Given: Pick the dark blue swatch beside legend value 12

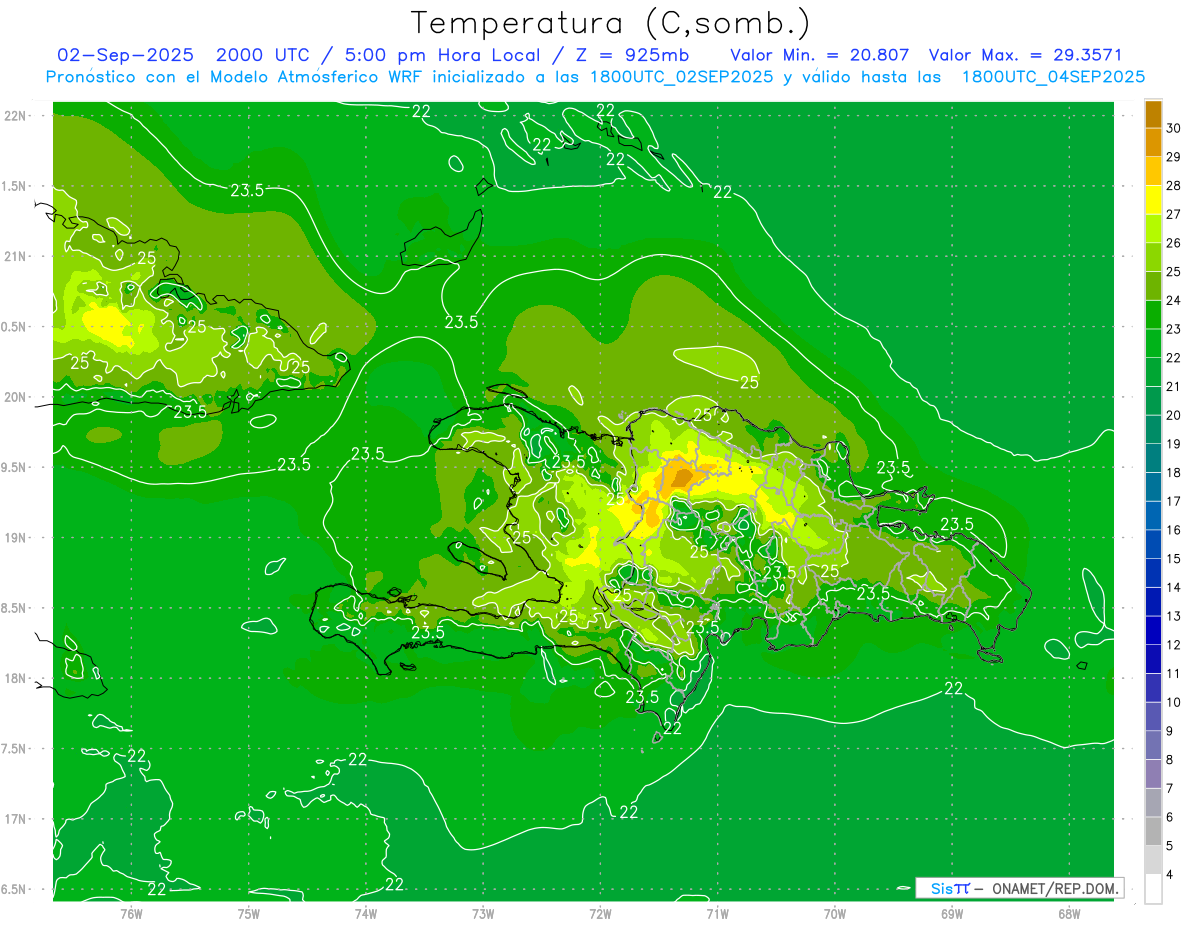Looking at the screenshot, I should coord(1153,630).
